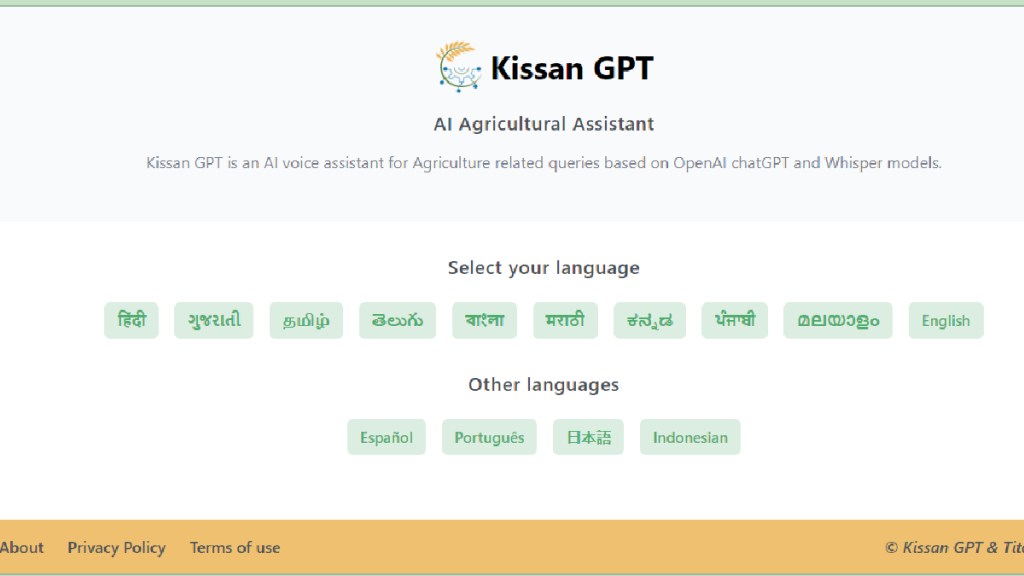Screen dimensions: 1024x576
Task: Choose the English language button
Action: 946,321
